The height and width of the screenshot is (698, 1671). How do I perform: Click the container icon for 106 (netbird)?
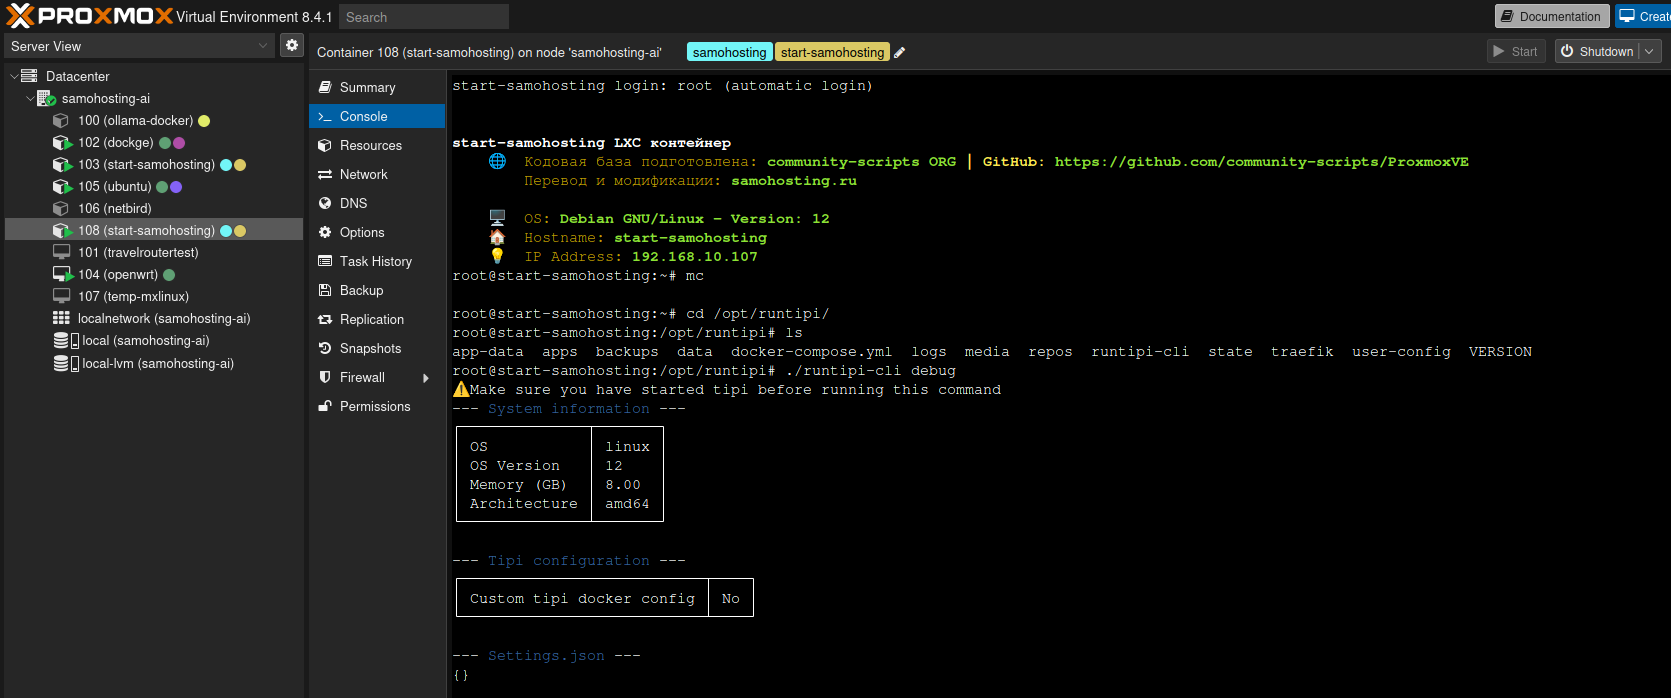pos(61,208)
